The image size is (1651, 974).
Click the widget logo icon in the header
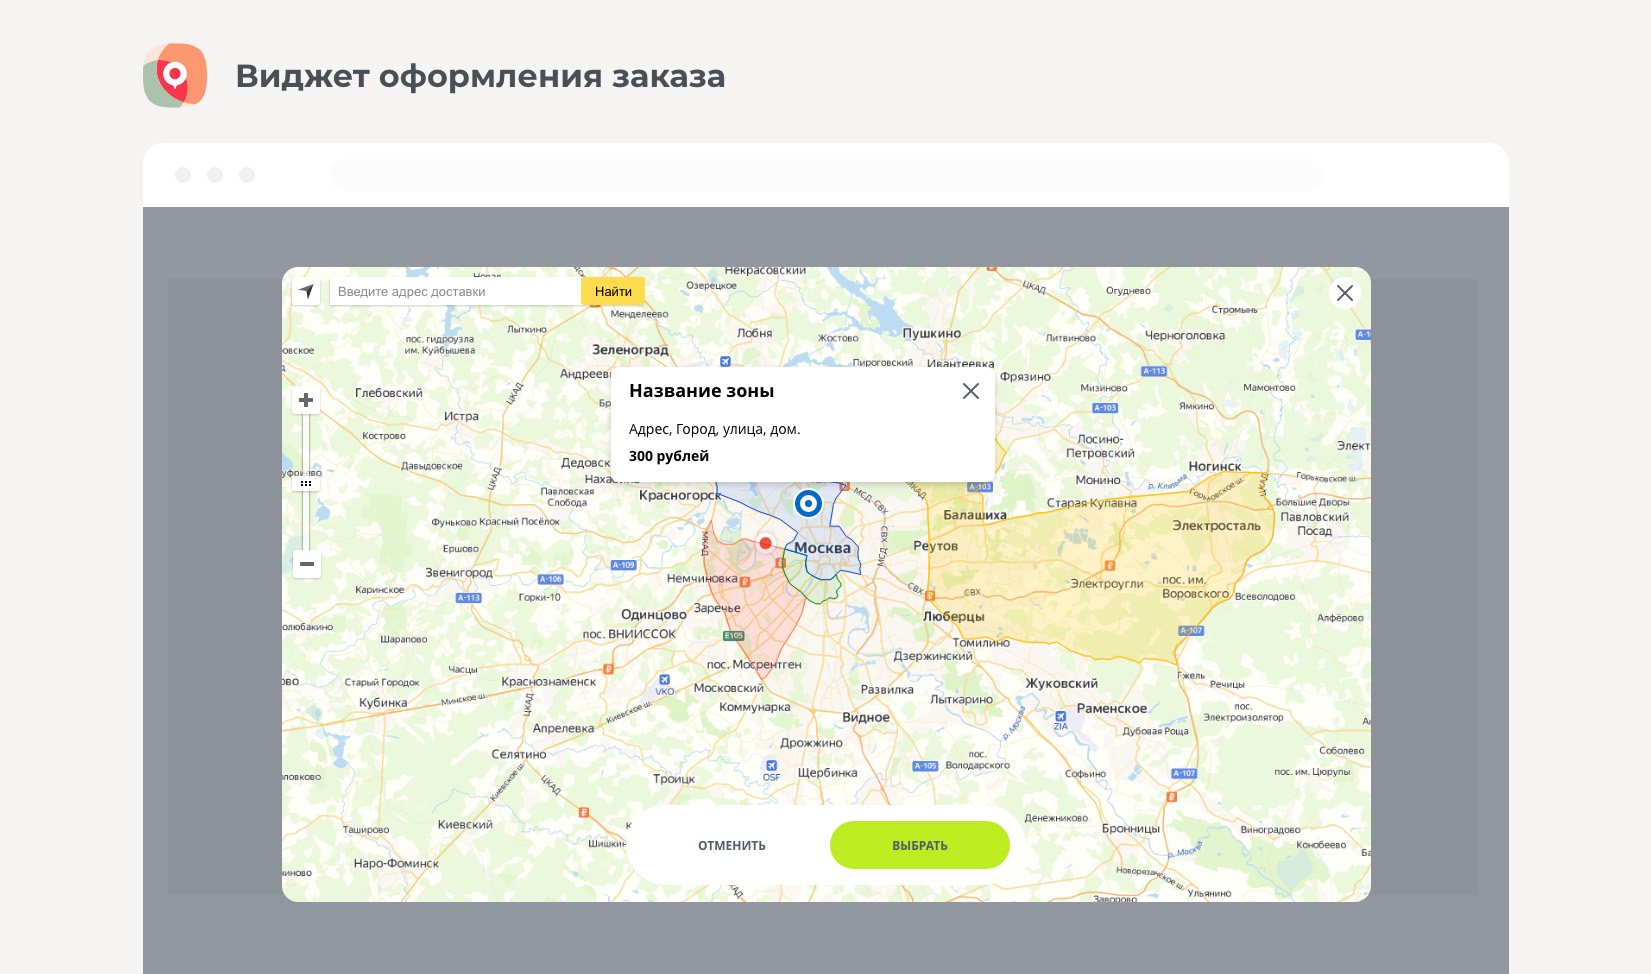click(x=175, y=75)
